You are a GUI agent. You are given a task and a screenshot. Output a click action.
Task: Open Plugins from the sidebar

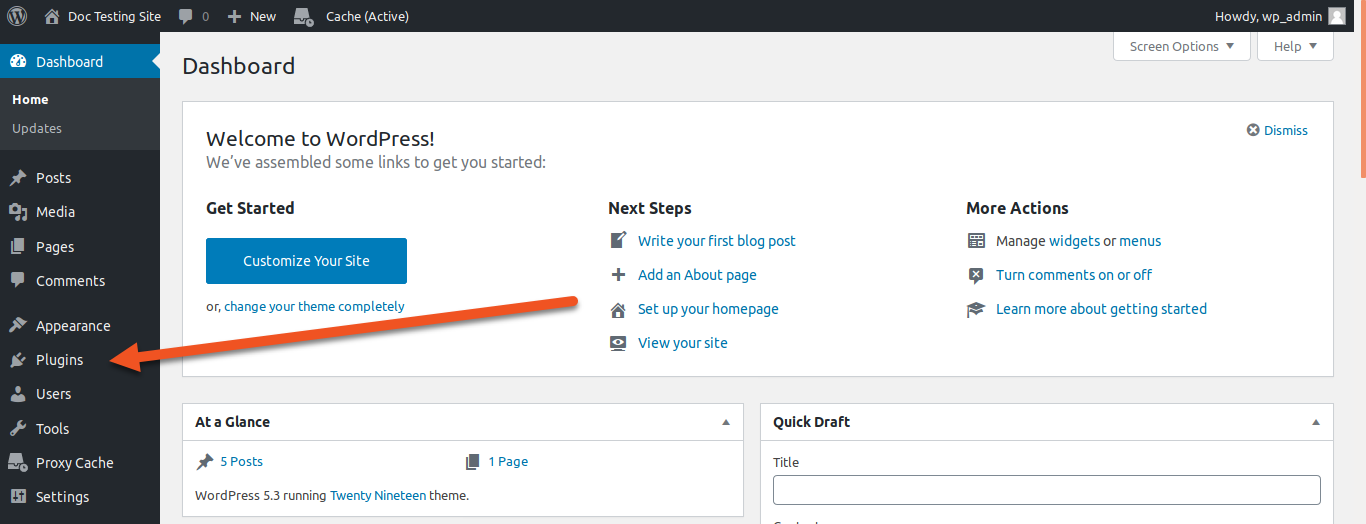[59, 360]
